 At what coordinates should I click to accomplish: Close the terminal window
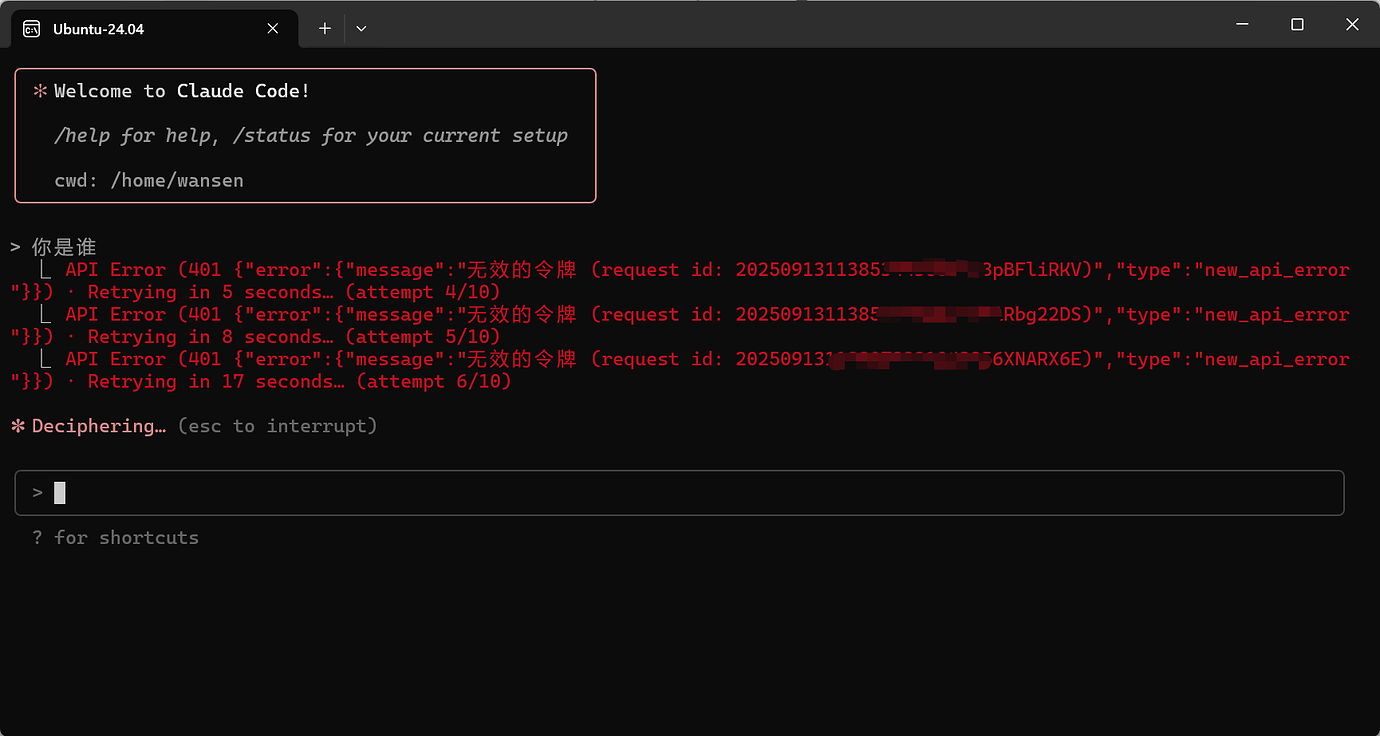pos(1352,25)
